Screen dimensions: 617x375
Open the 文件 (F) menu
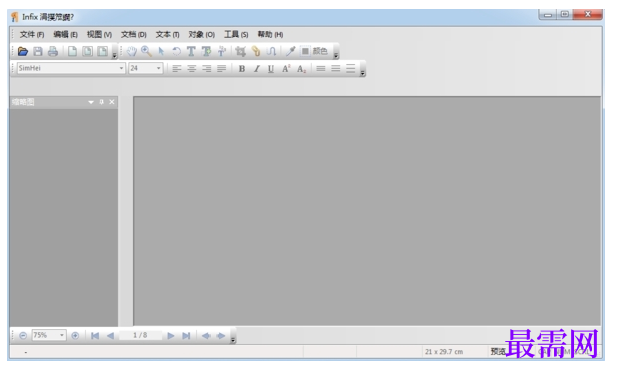[32, 35]
